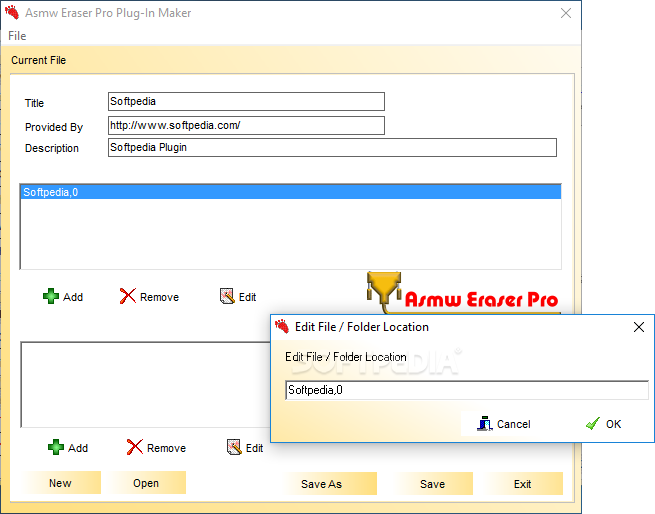Click upper Add label under first list
The image size is (655, 514).
point(73,297)
